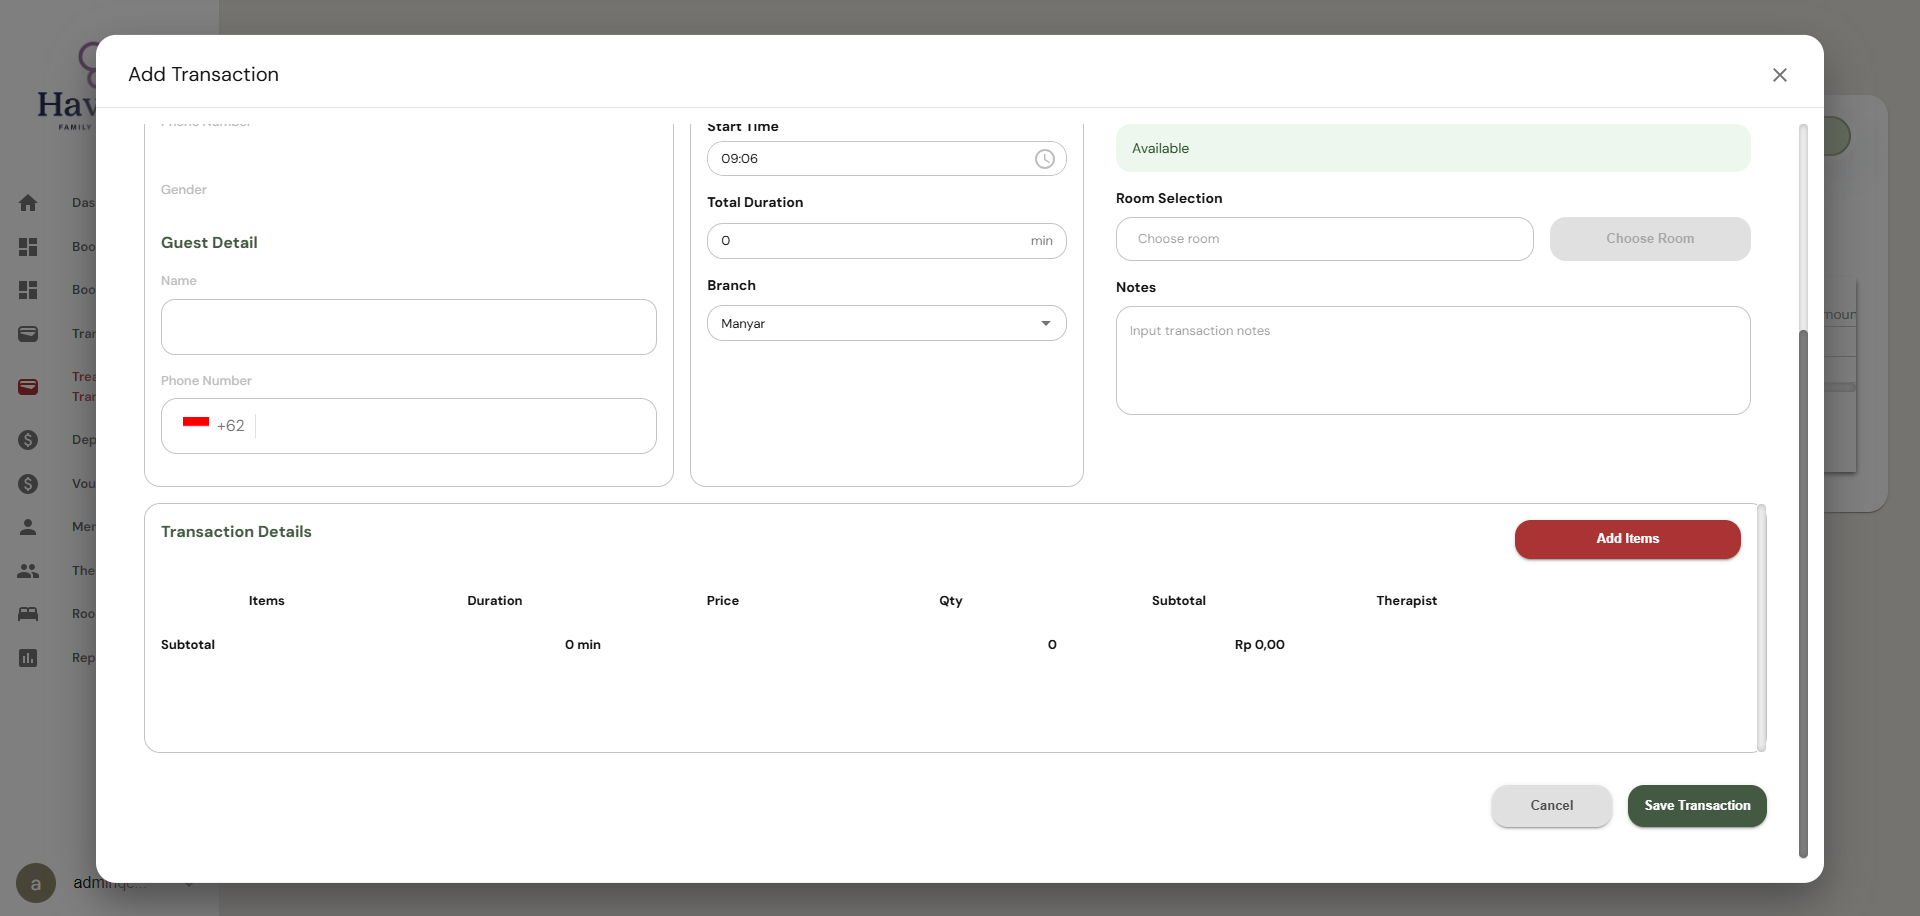Click the gray Choose Room button
This screenshot has width=1920, height=916.
click(x=1650, y=239)
